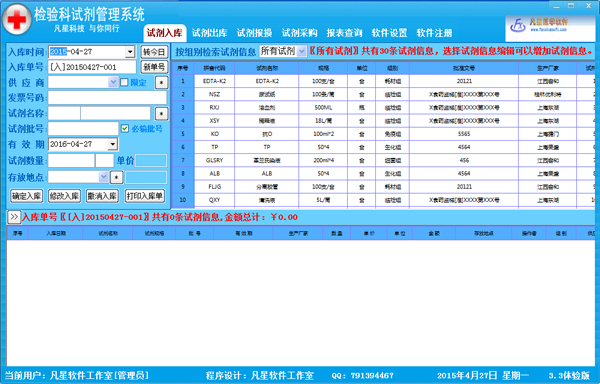Click the short code box of 试剂名称
The width and height of the screenshot is (600, 384).
tap(64, 113)
